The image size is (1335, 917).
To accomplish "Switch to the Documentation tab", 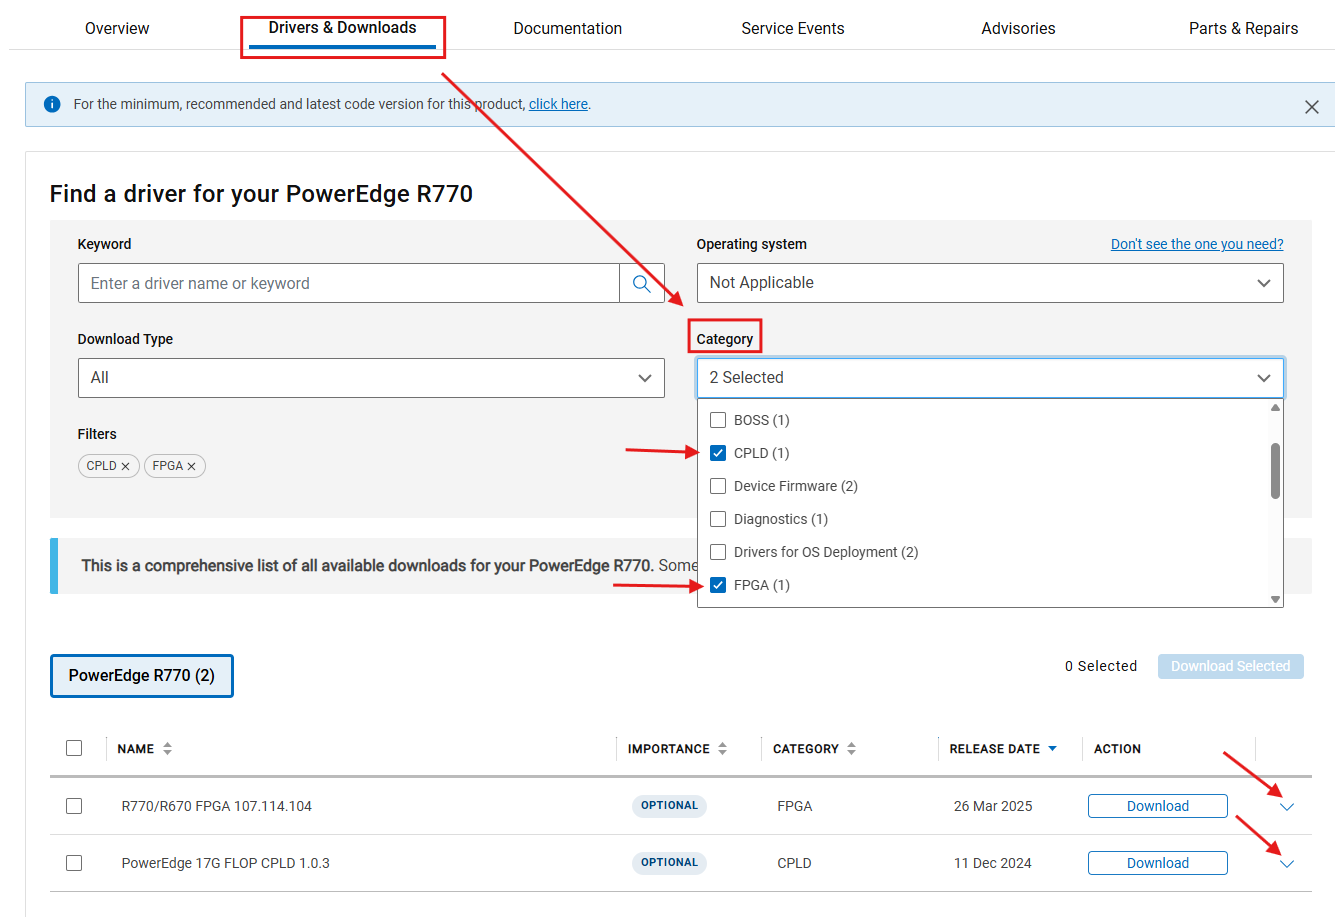I will click(567, 28).
